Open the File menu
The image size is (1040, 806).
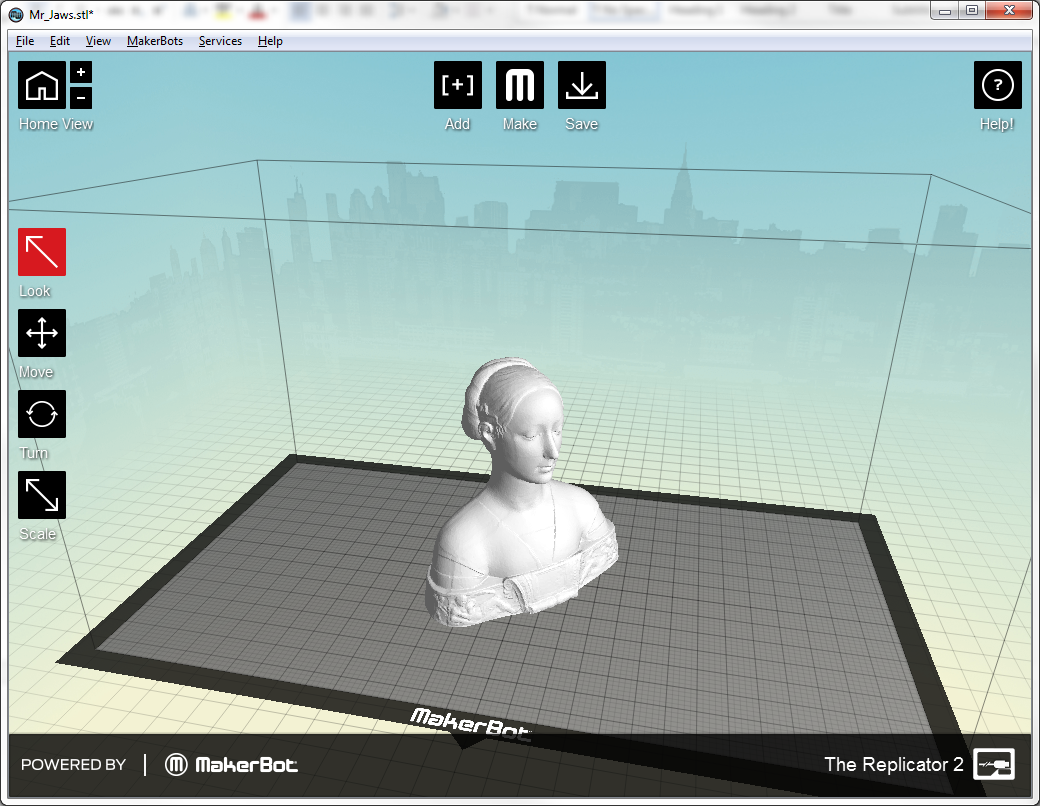(x=25, y=41)
